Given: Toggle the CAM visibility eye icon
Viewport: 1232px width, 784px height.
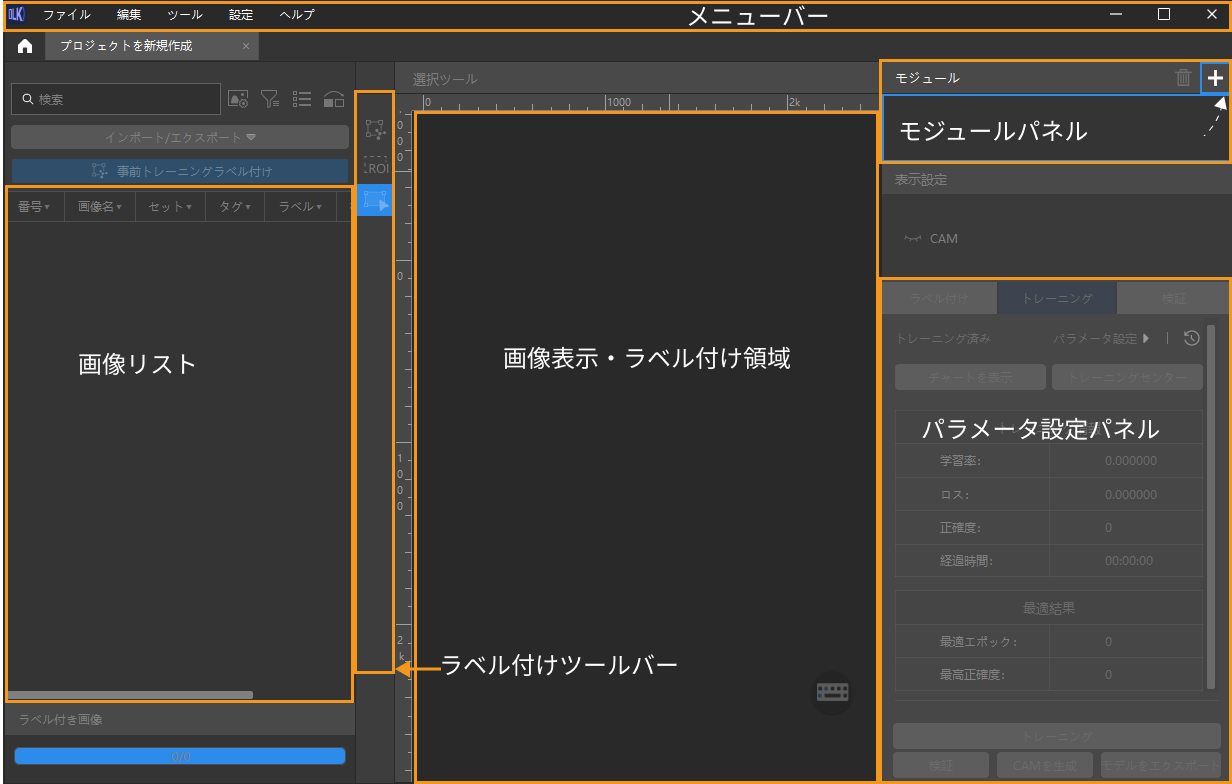Looking at the screenshot, I should pos(912,239).
